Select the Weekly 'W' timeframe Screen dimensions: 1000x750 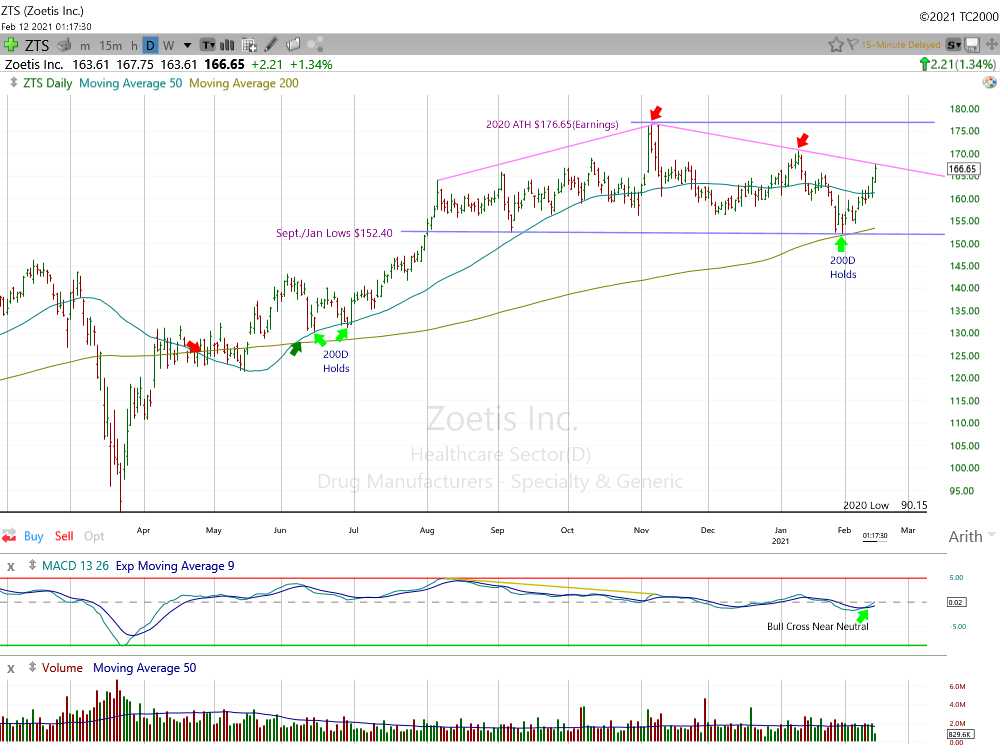coord(168,46)
